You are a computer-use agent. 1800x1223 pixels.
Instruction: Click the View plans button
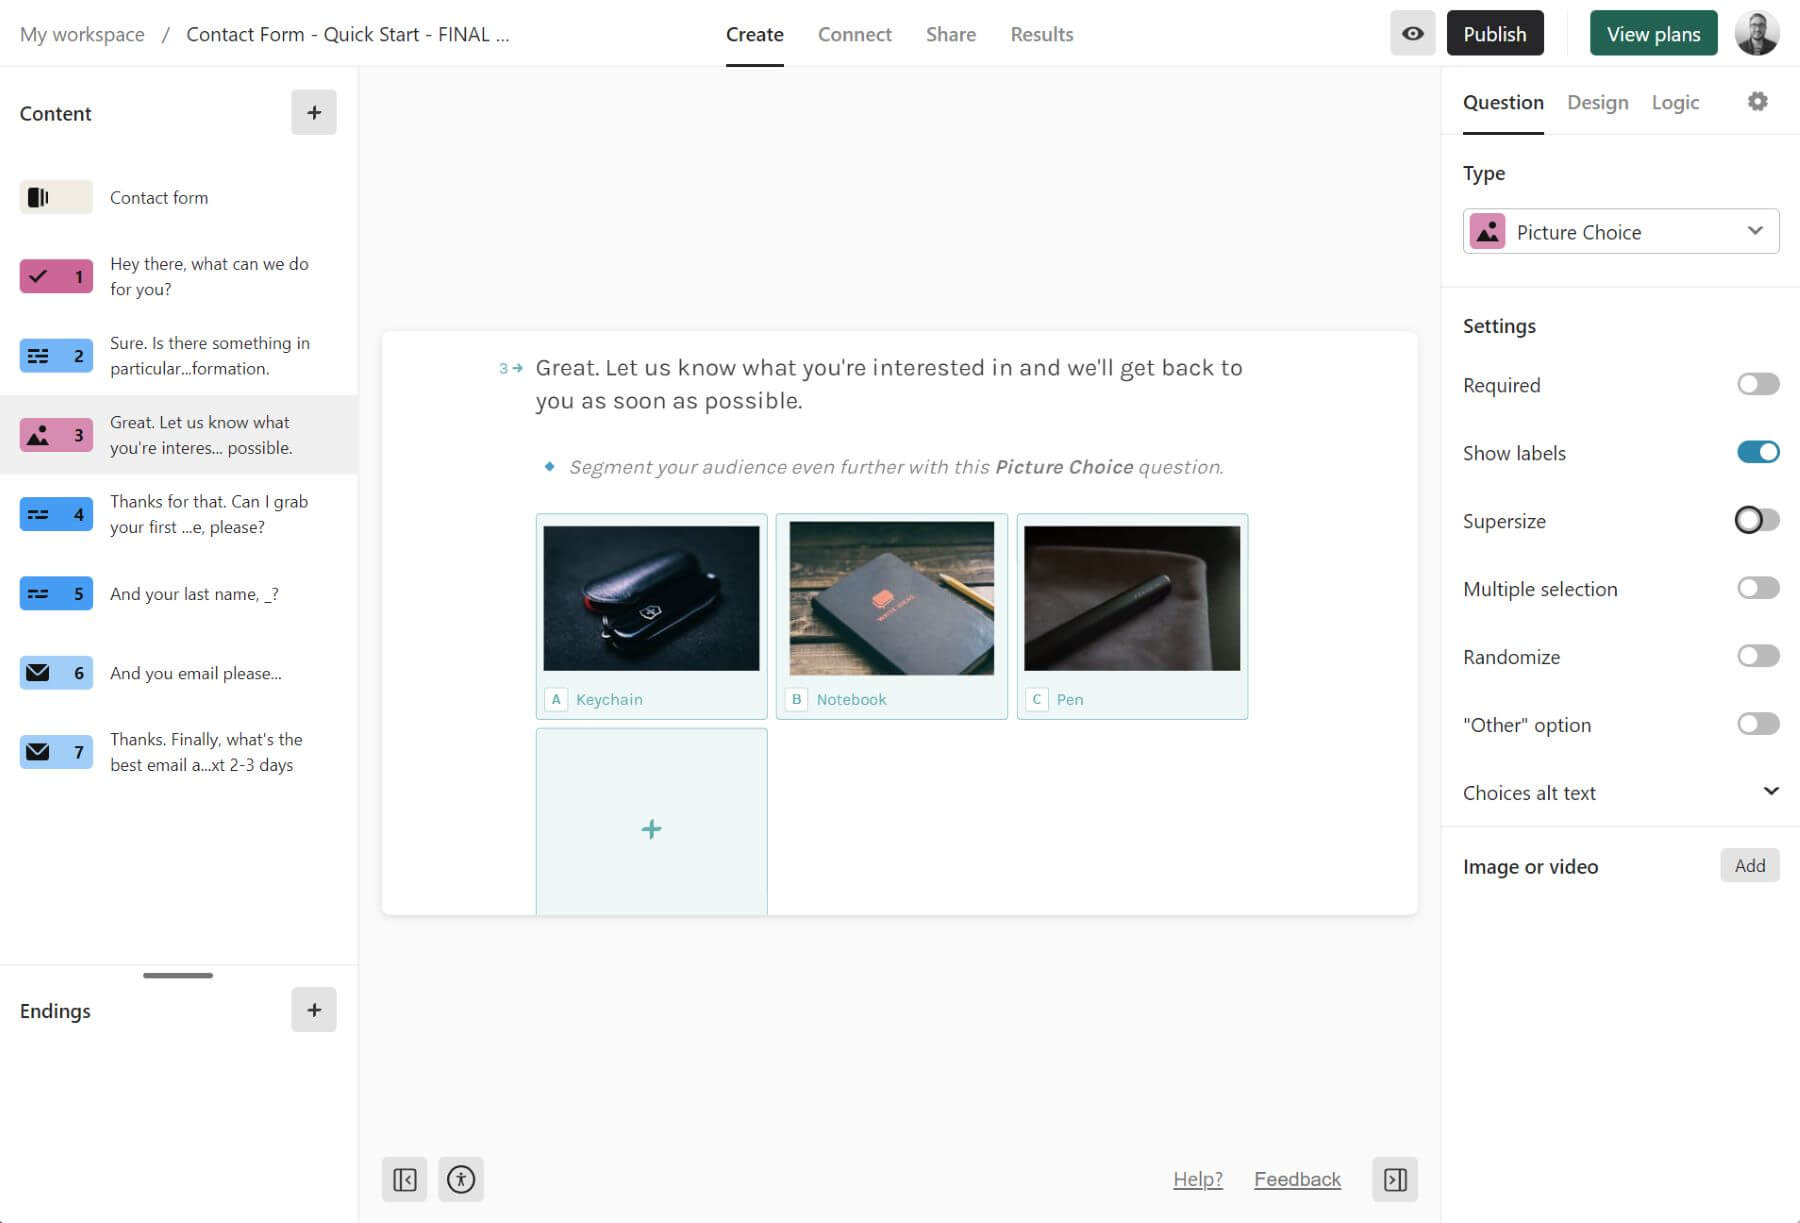point(1653,34)
